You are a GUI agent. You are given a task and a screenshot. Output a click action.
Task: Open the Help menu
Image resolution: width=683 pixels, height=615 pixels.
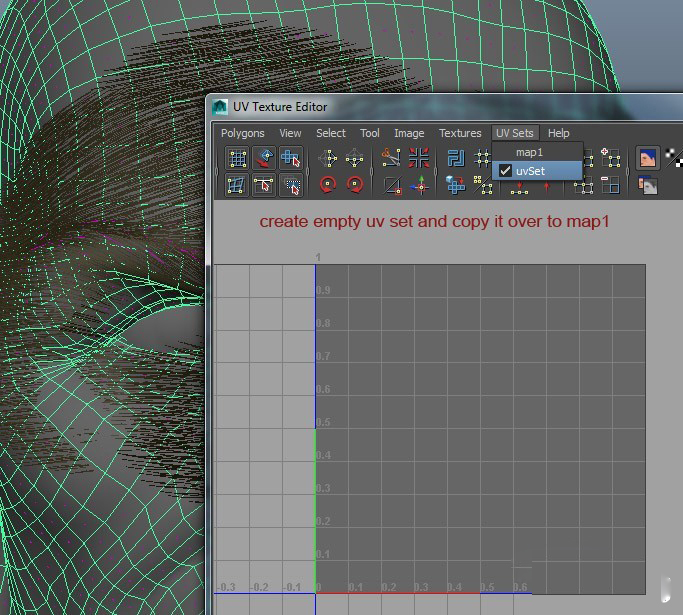(x=558, y=133)
